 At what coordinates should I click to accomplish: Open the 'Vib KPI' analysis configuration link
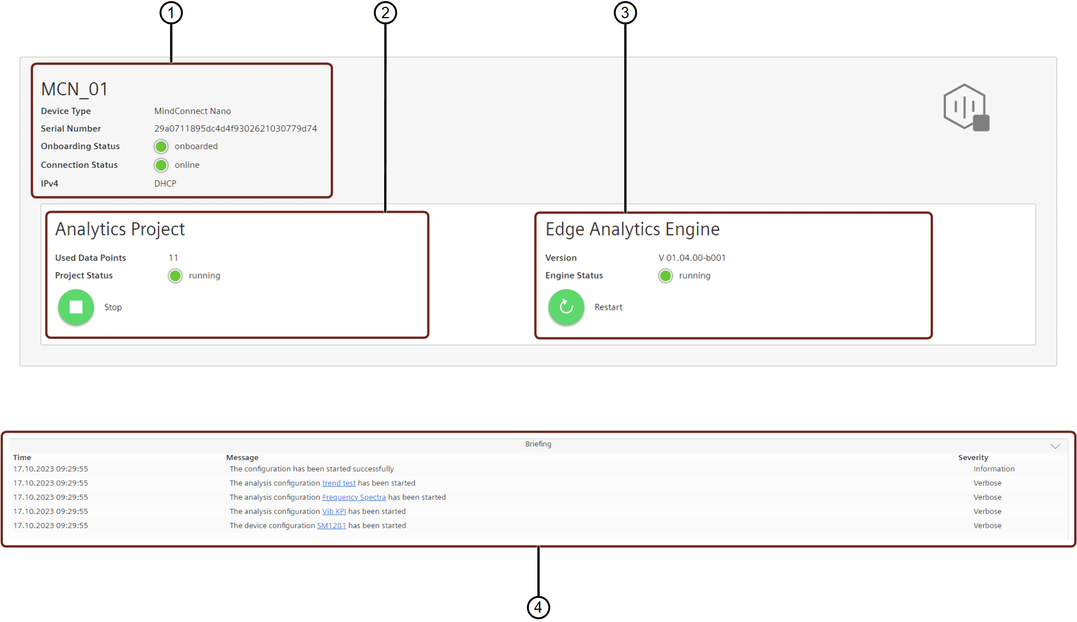[x=334, y=511]
